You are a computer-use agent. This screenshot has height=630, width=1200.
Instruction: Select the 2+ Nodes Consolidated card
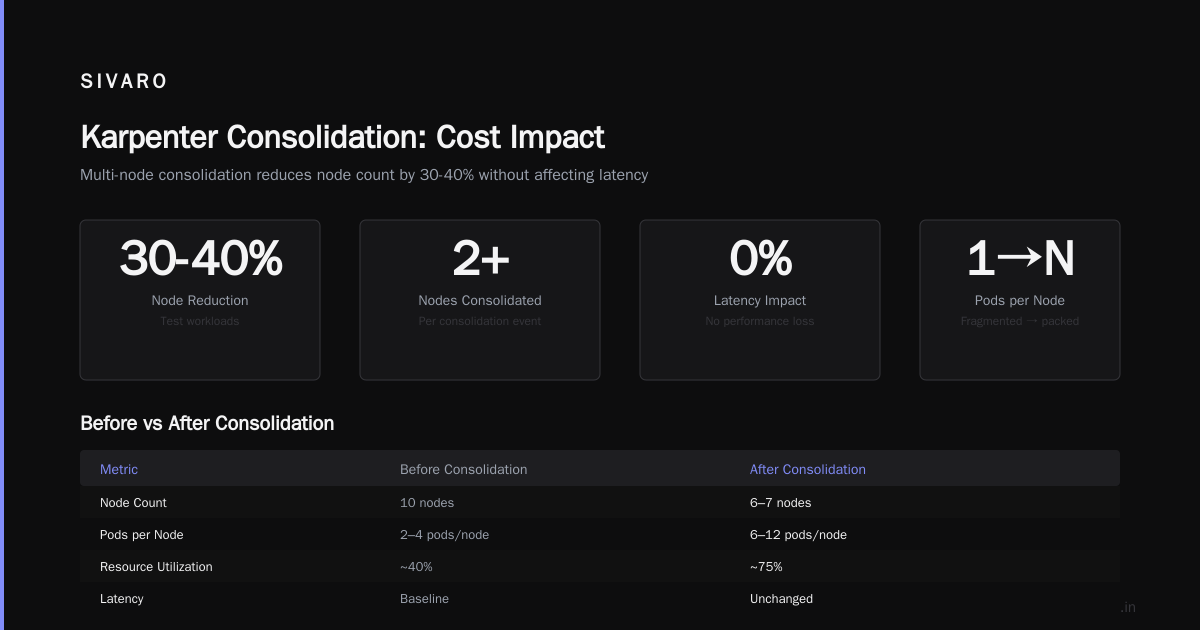tap(480, 300)
